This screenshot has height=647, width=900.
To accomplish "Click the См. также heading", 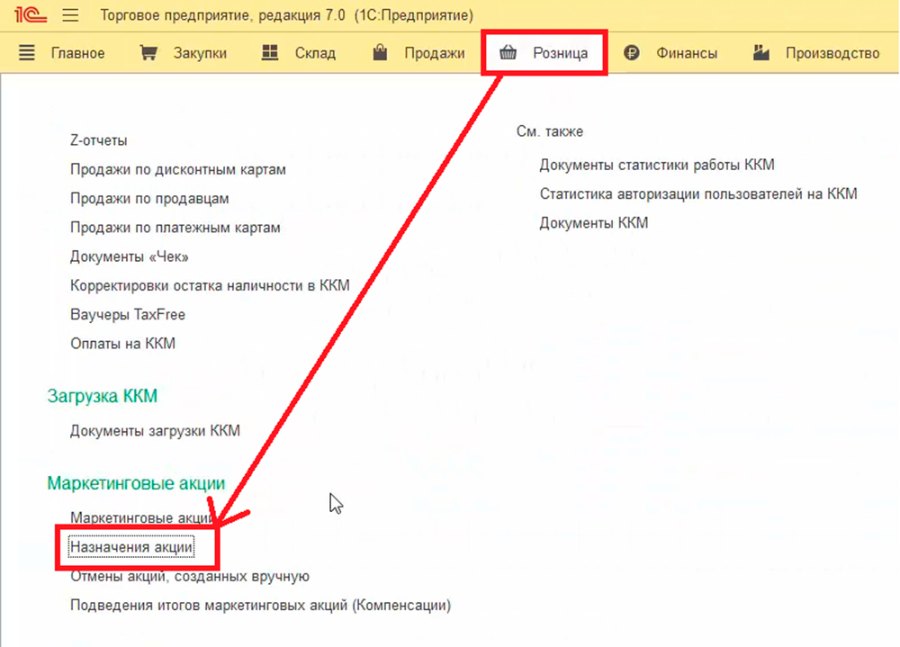I will [x=550, y=131].
